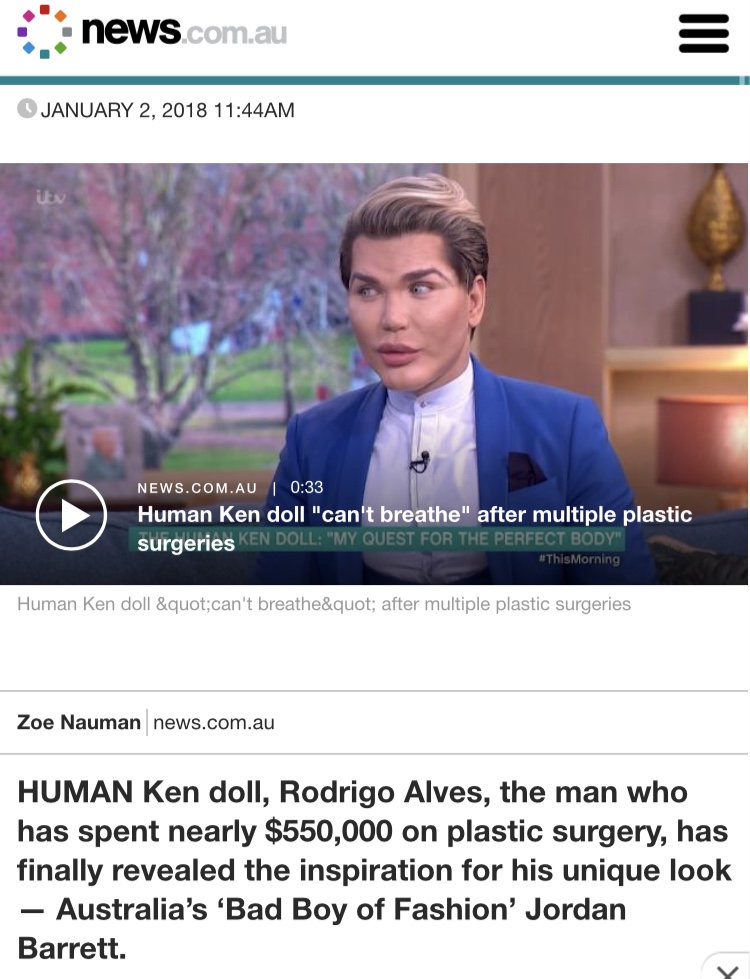This screenshot has width=750, height=979.
Task: Click the itv watermark on the video
Action: click(x=51, y=198)
